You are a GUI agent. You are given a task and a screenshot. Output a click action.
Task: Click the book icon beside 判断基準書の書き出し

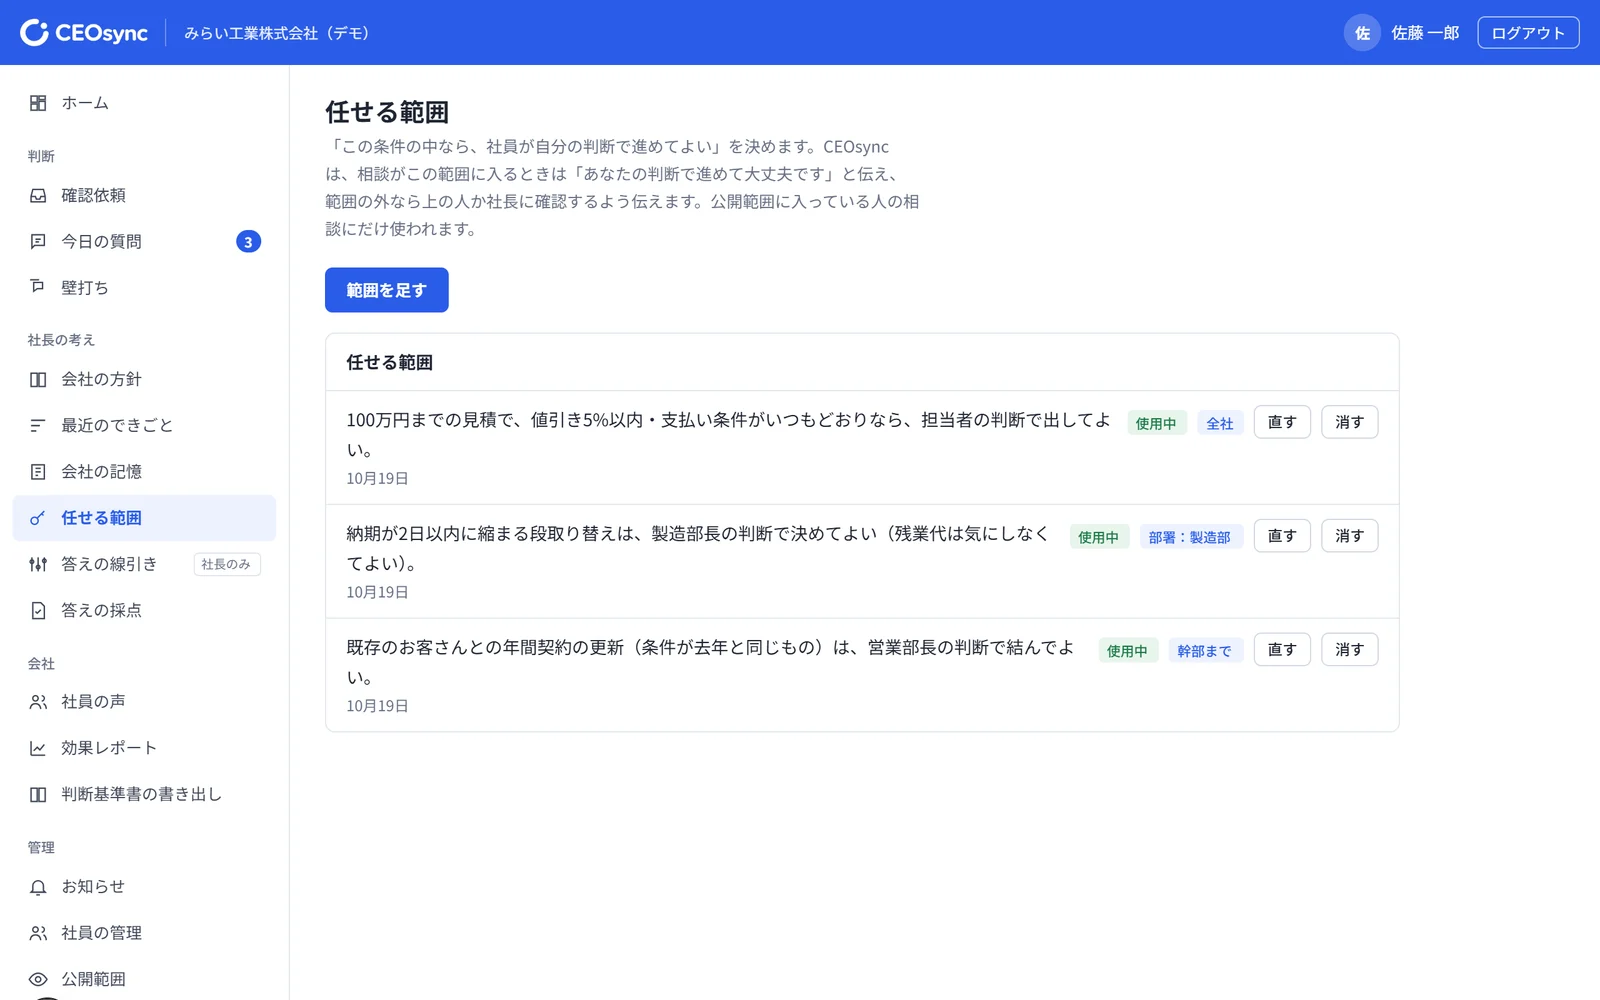(x=38, y=795)
